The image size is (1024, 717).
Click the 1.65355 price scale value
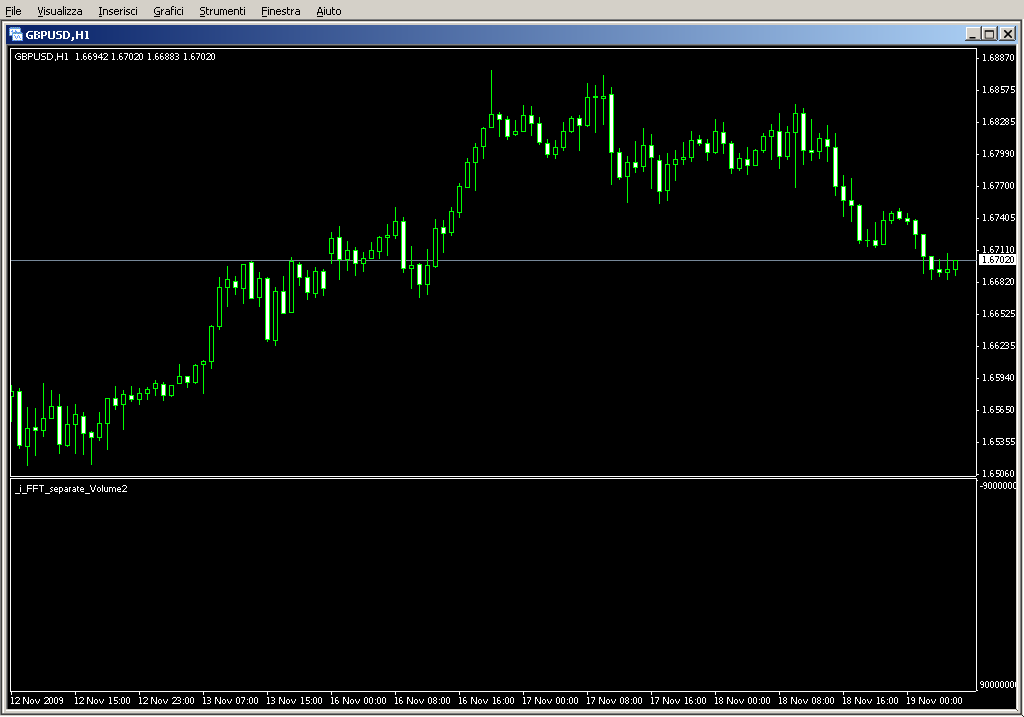point(998,441)
